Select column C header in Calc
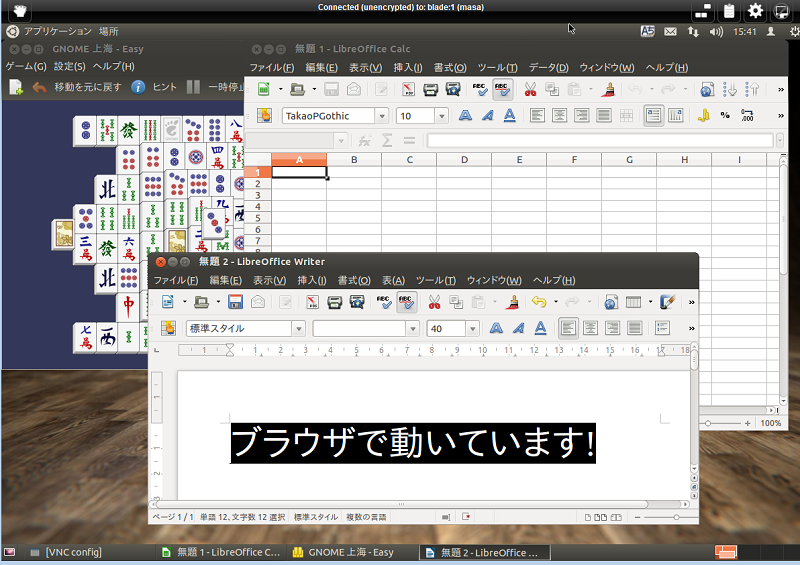This screenshot has height=565, width=800. pos(409,160)
